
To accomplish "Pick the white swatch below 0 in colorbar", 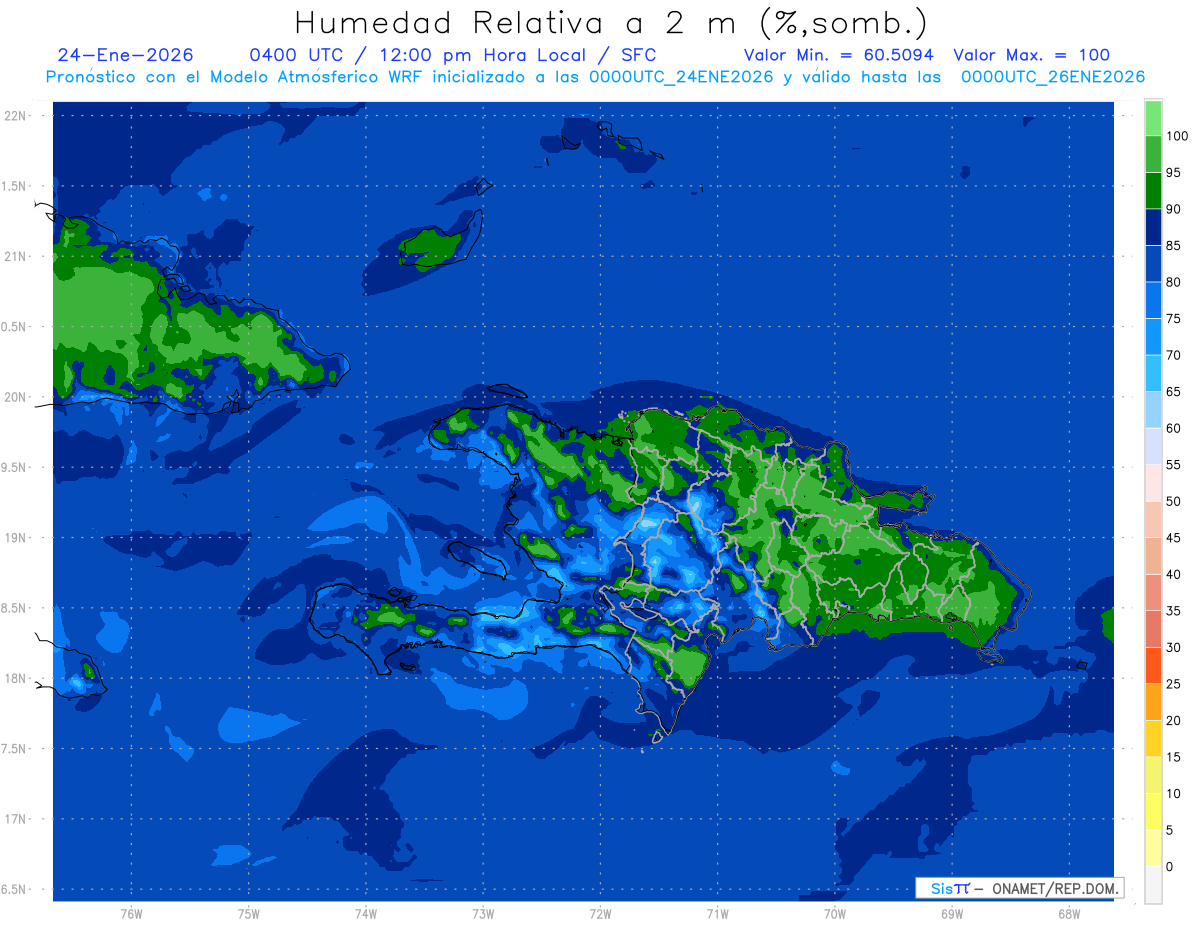I will (1153, 884).
